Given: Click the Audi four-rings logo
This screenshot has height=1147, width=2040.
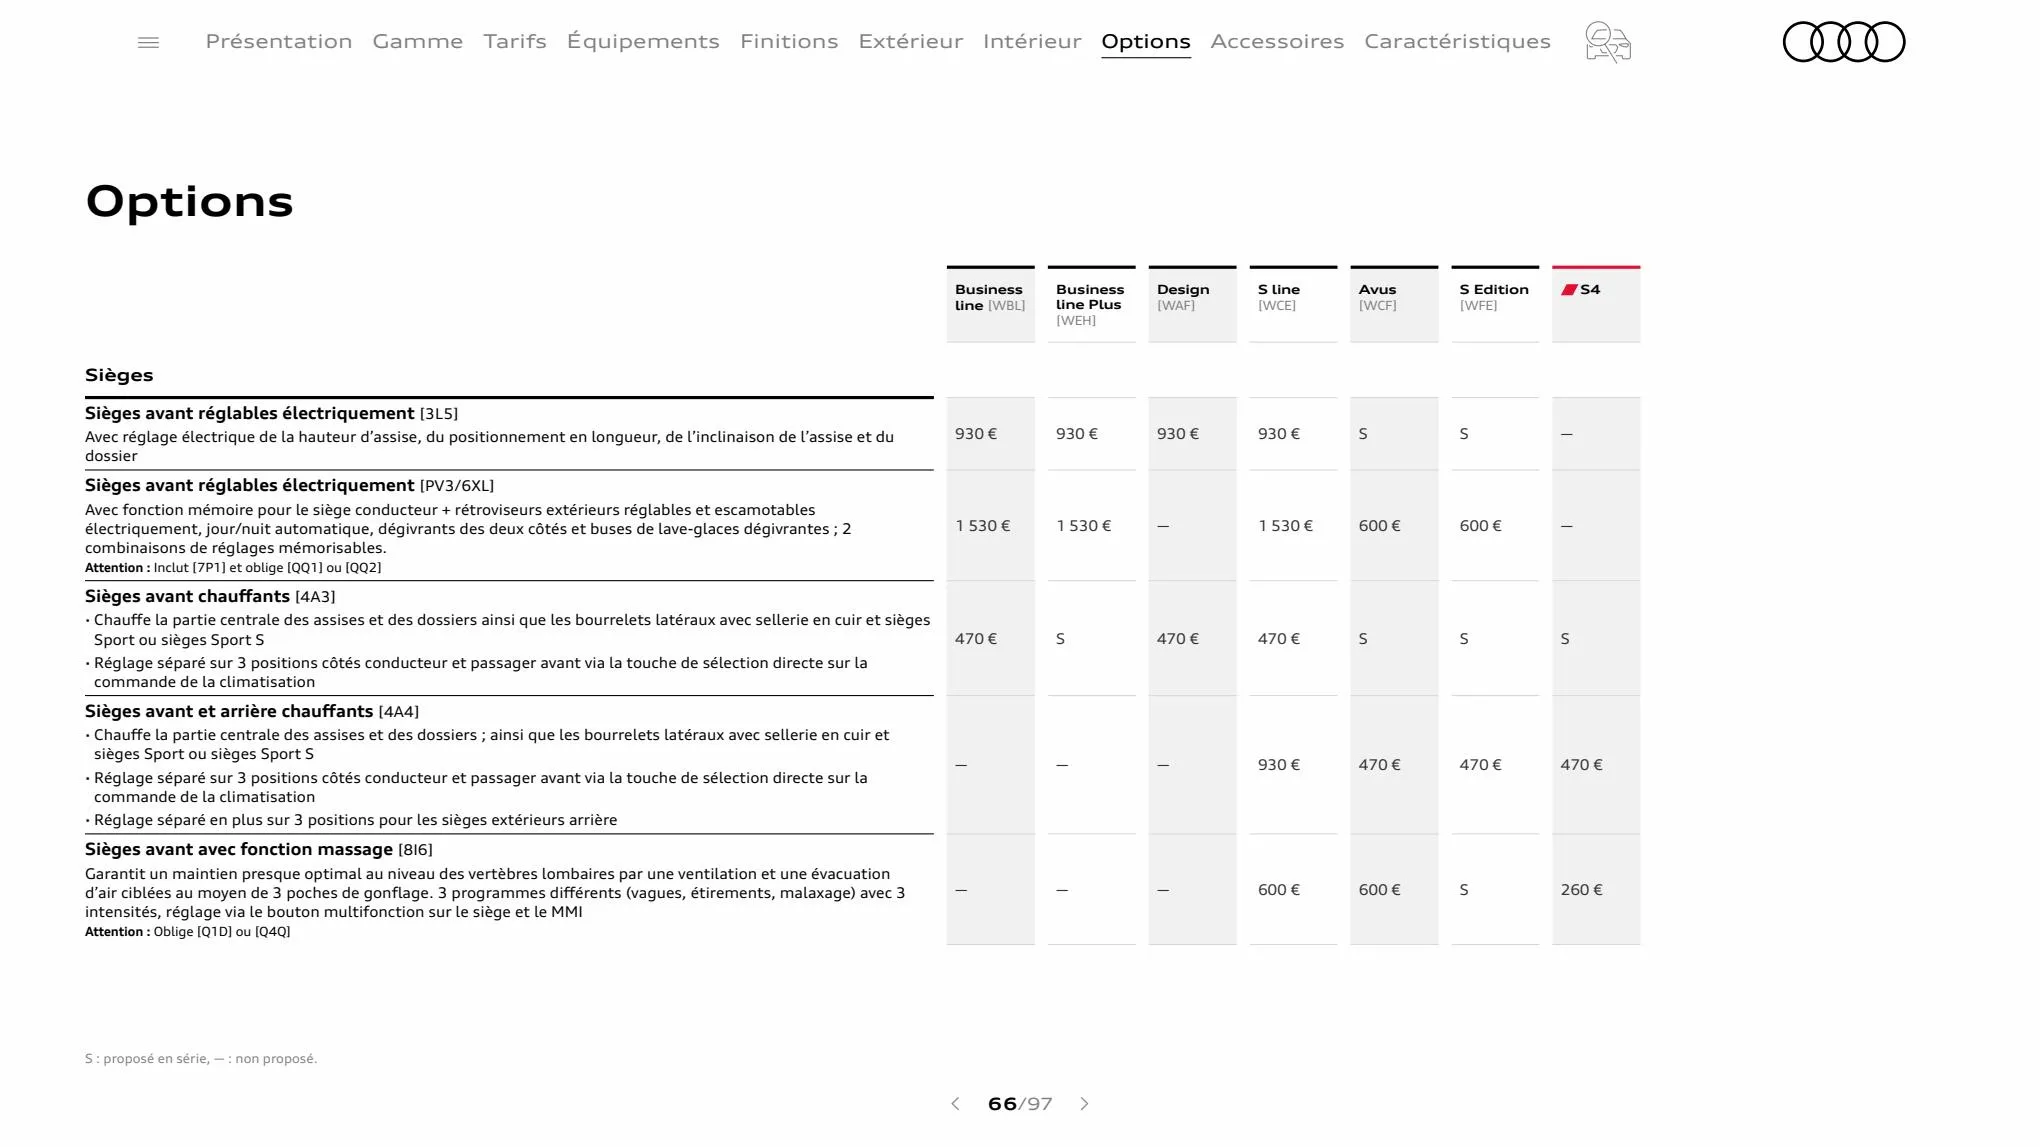Looking at the screenshot, I should pyautogui.click(x=1844, y=42).
